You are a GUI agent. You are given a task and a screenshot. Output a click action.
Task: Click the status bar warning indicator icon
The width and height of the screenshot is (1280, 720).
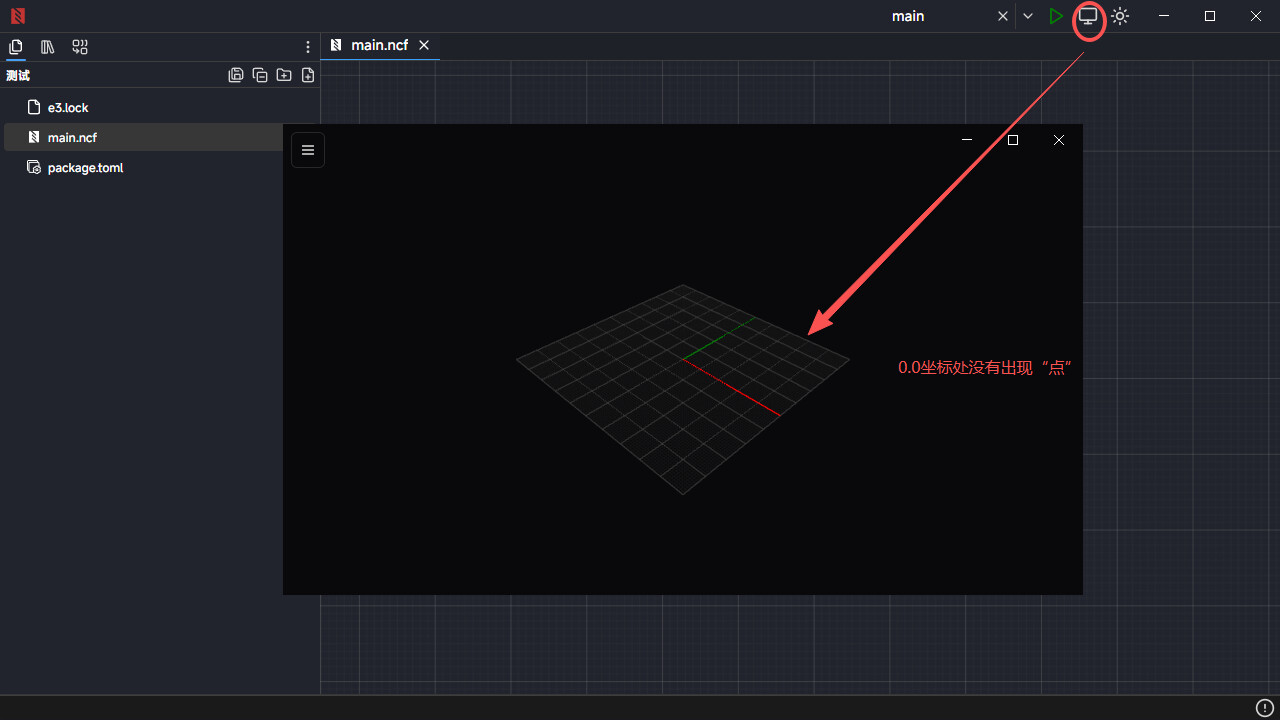point(1264,708)
